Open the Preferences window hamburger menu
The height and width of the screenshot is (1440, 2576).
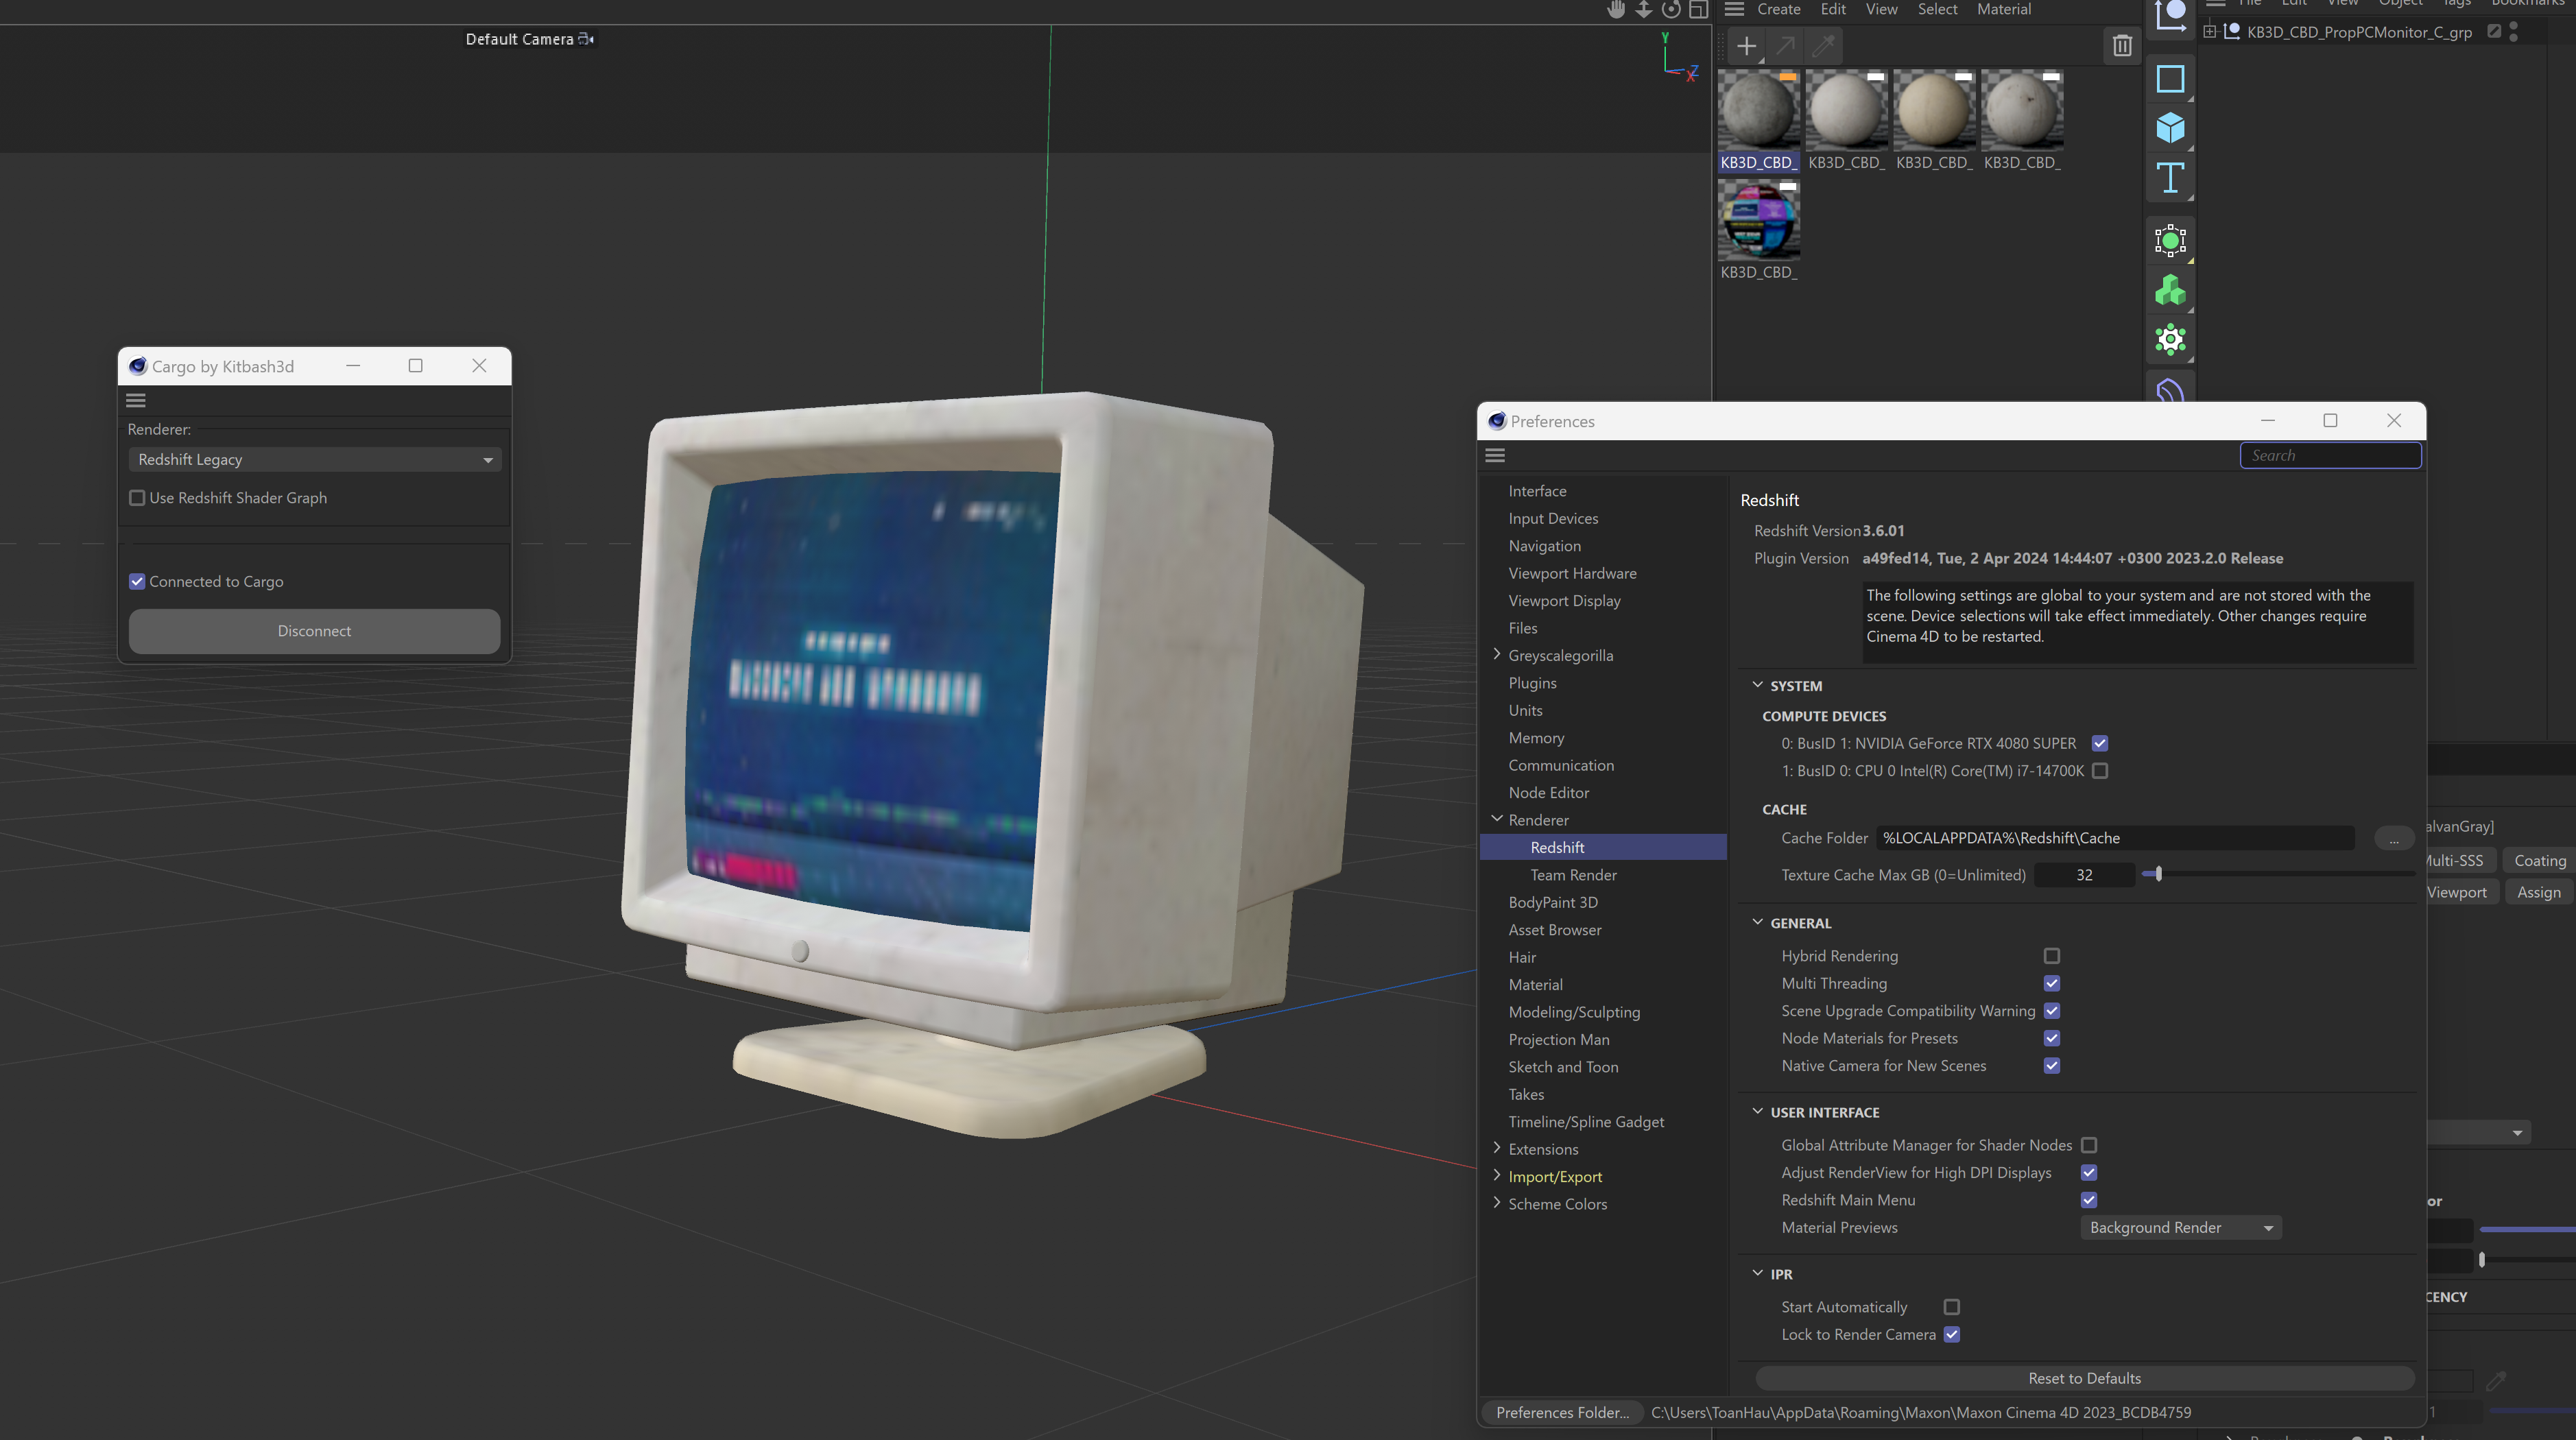click(x=1495, y=455)
